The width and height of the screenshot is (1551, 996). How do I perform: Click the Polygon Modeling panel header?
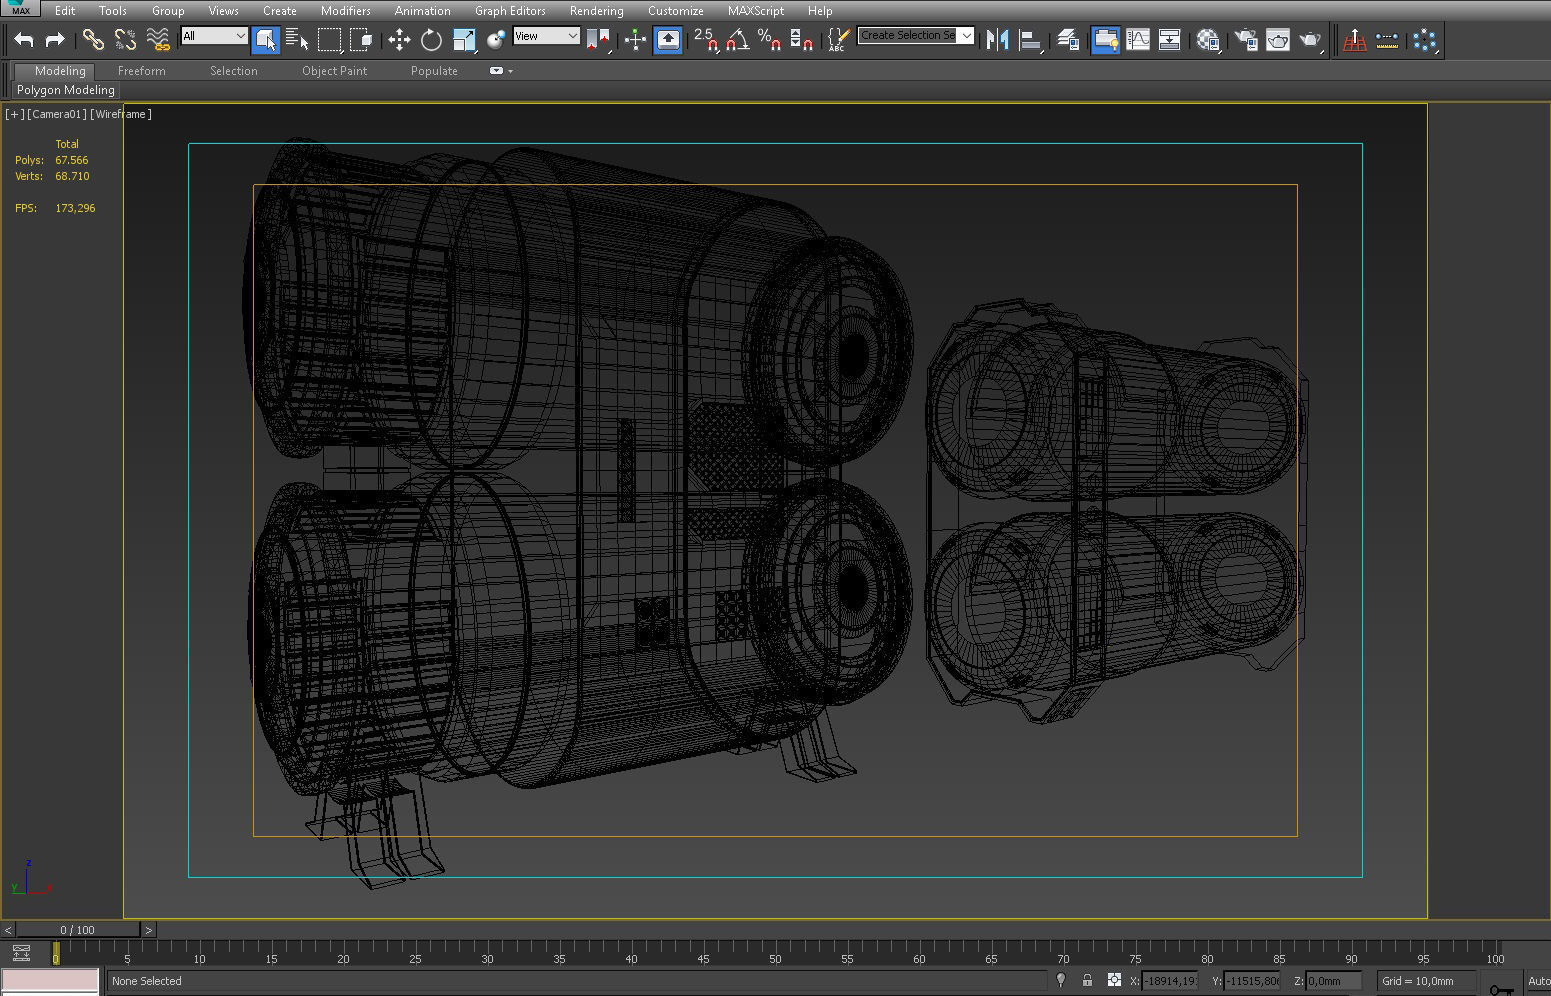point(64,90)
